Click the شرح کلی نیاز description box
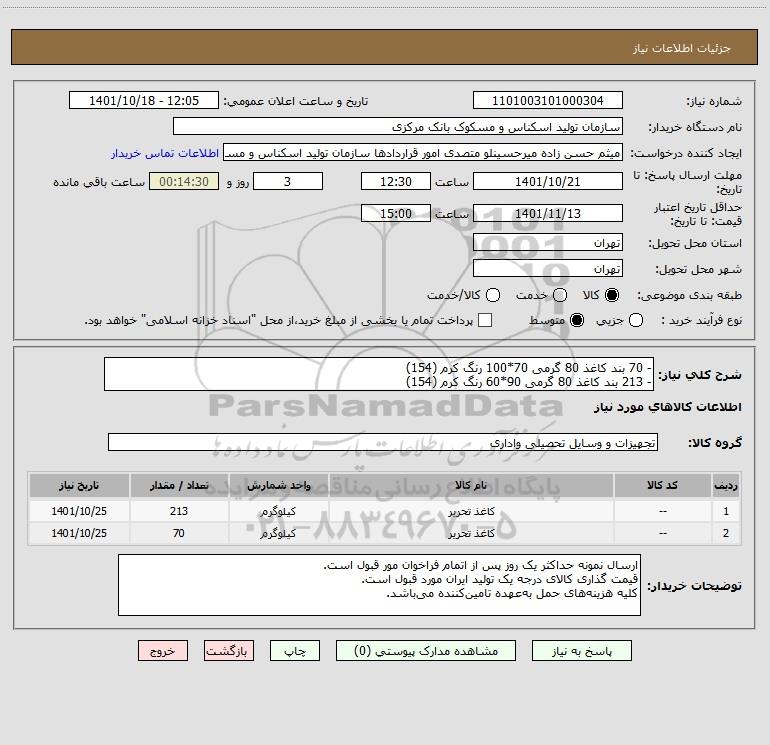 point(379,374)
